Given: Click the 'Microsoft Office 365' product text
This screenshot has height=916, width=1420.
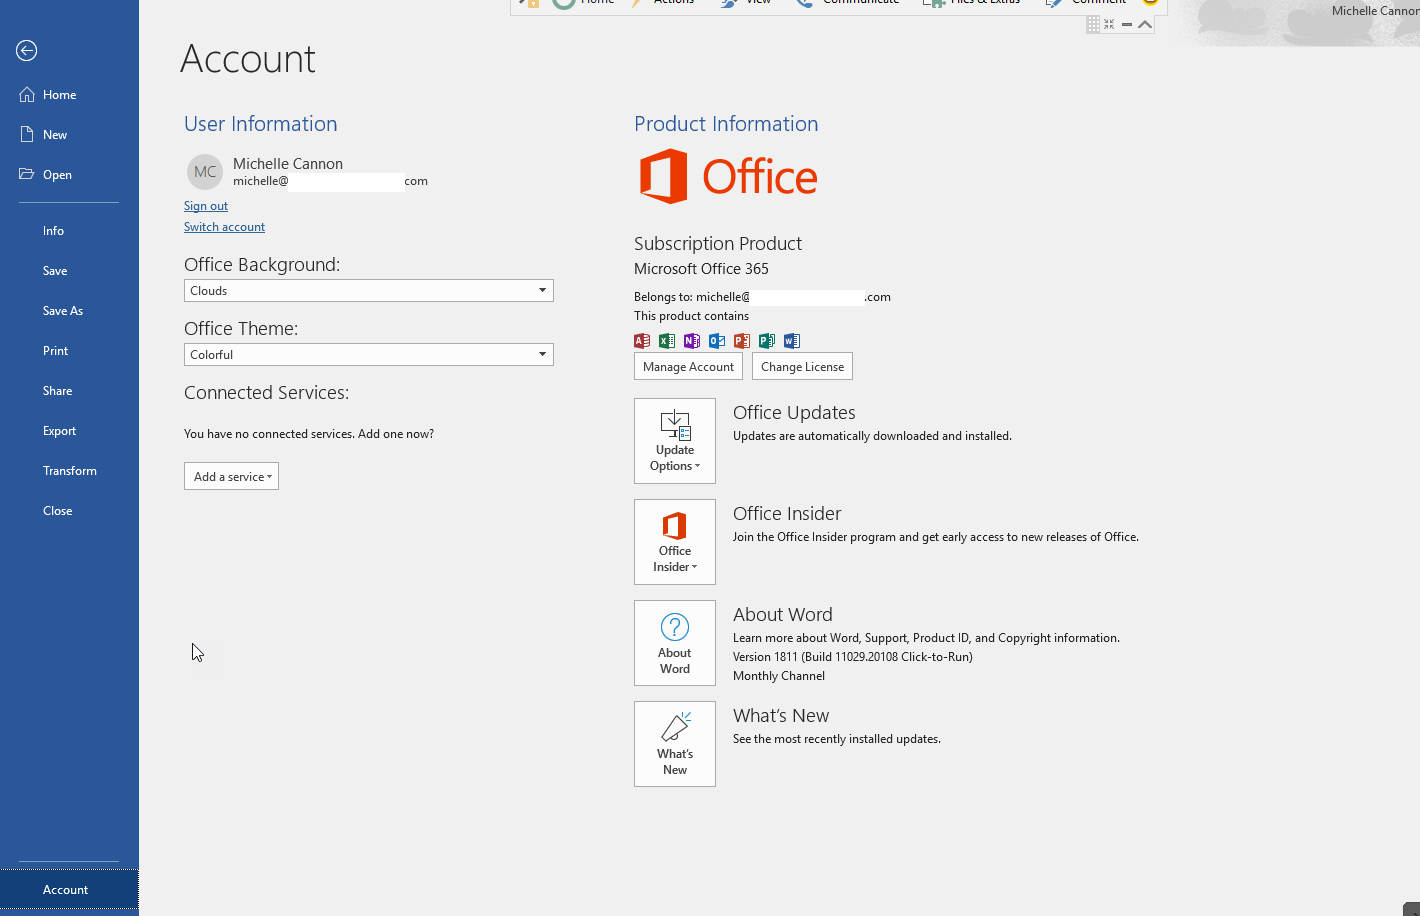Looking at the screenshot, I should 701,269.
